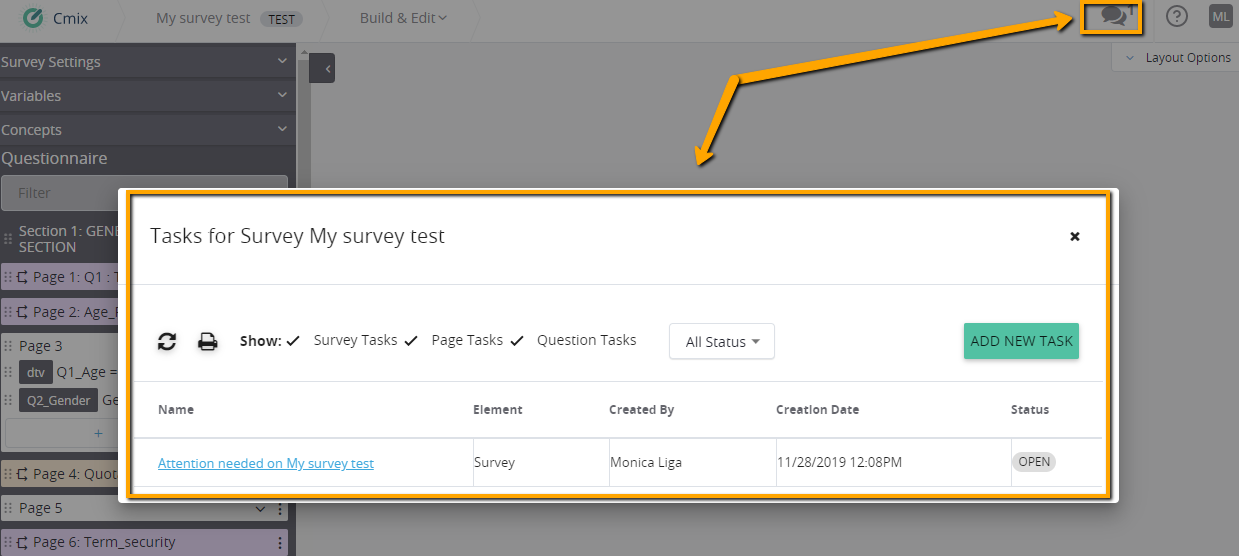Open Page 6 Term_security options menu

tap(280, 543)
